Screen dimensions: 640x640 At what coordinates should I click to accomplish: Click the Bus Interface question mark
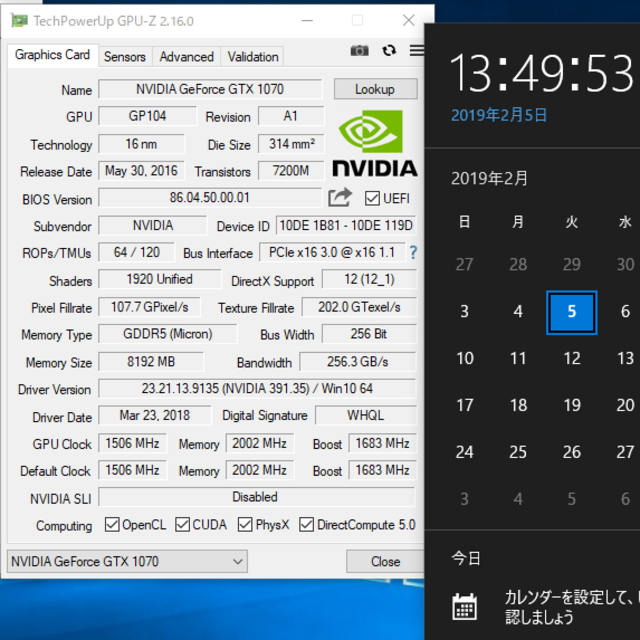coord(413,253)
